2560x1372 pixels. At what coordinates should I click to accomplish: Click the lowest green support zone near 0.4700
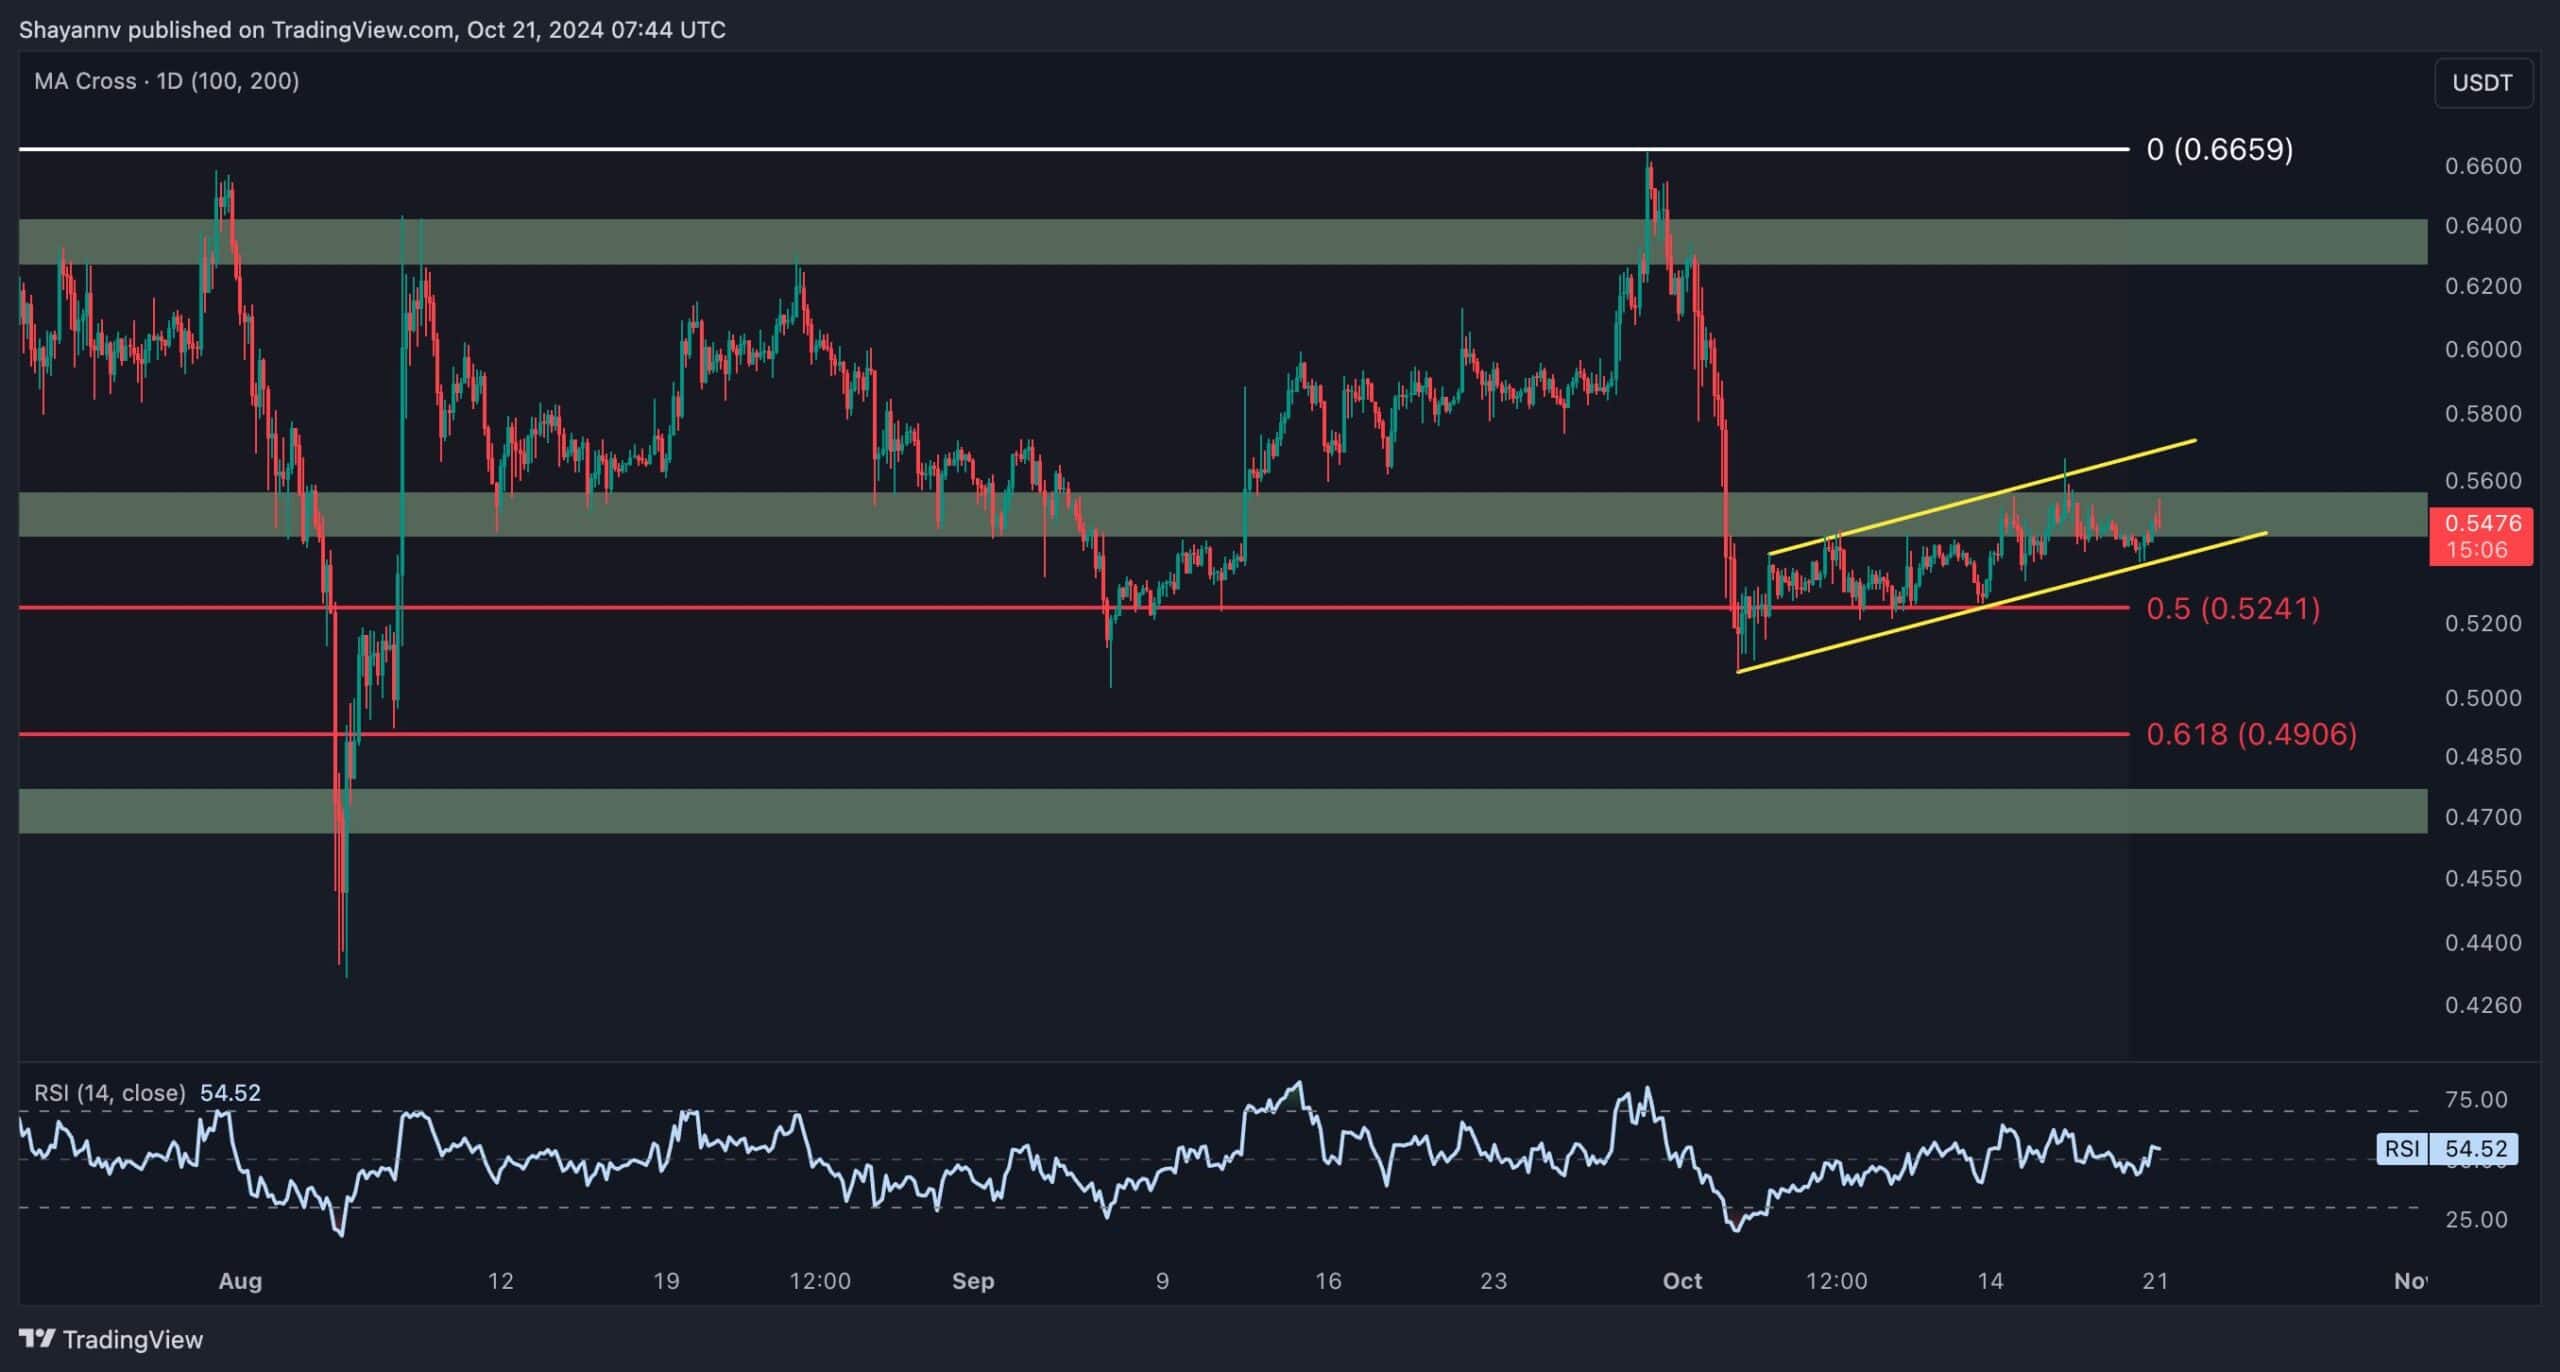click(x=1223, y=811)
